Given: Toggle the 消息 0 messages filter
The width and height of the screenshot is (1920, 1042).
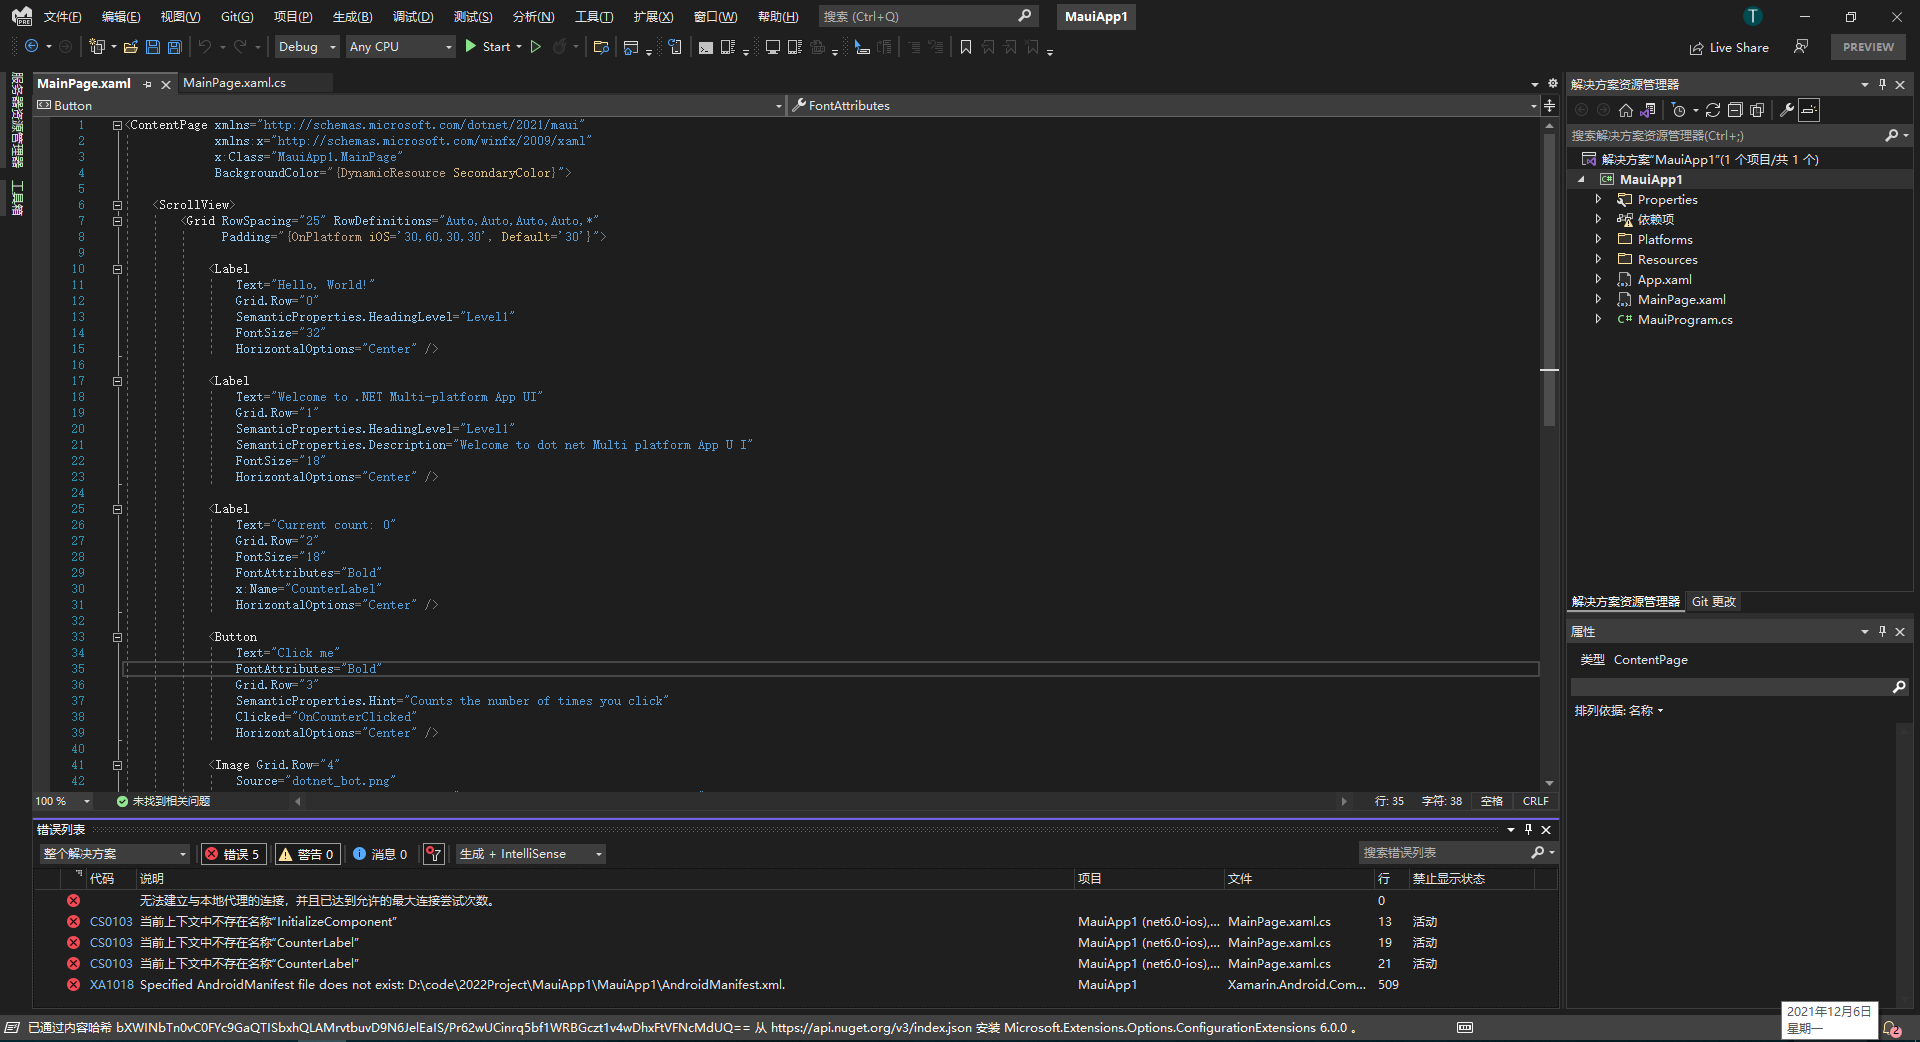Looking at the screenshot, I should pyautogui.click(x=380, y=854).
